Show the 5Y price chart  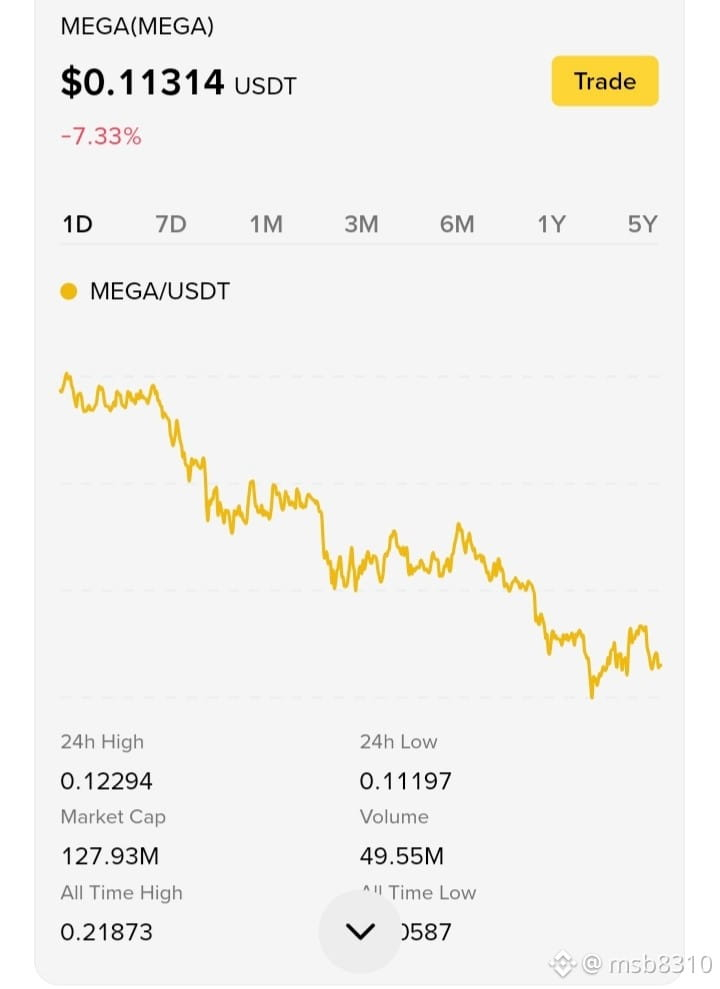pyautogui.click(x=642, y=224)
